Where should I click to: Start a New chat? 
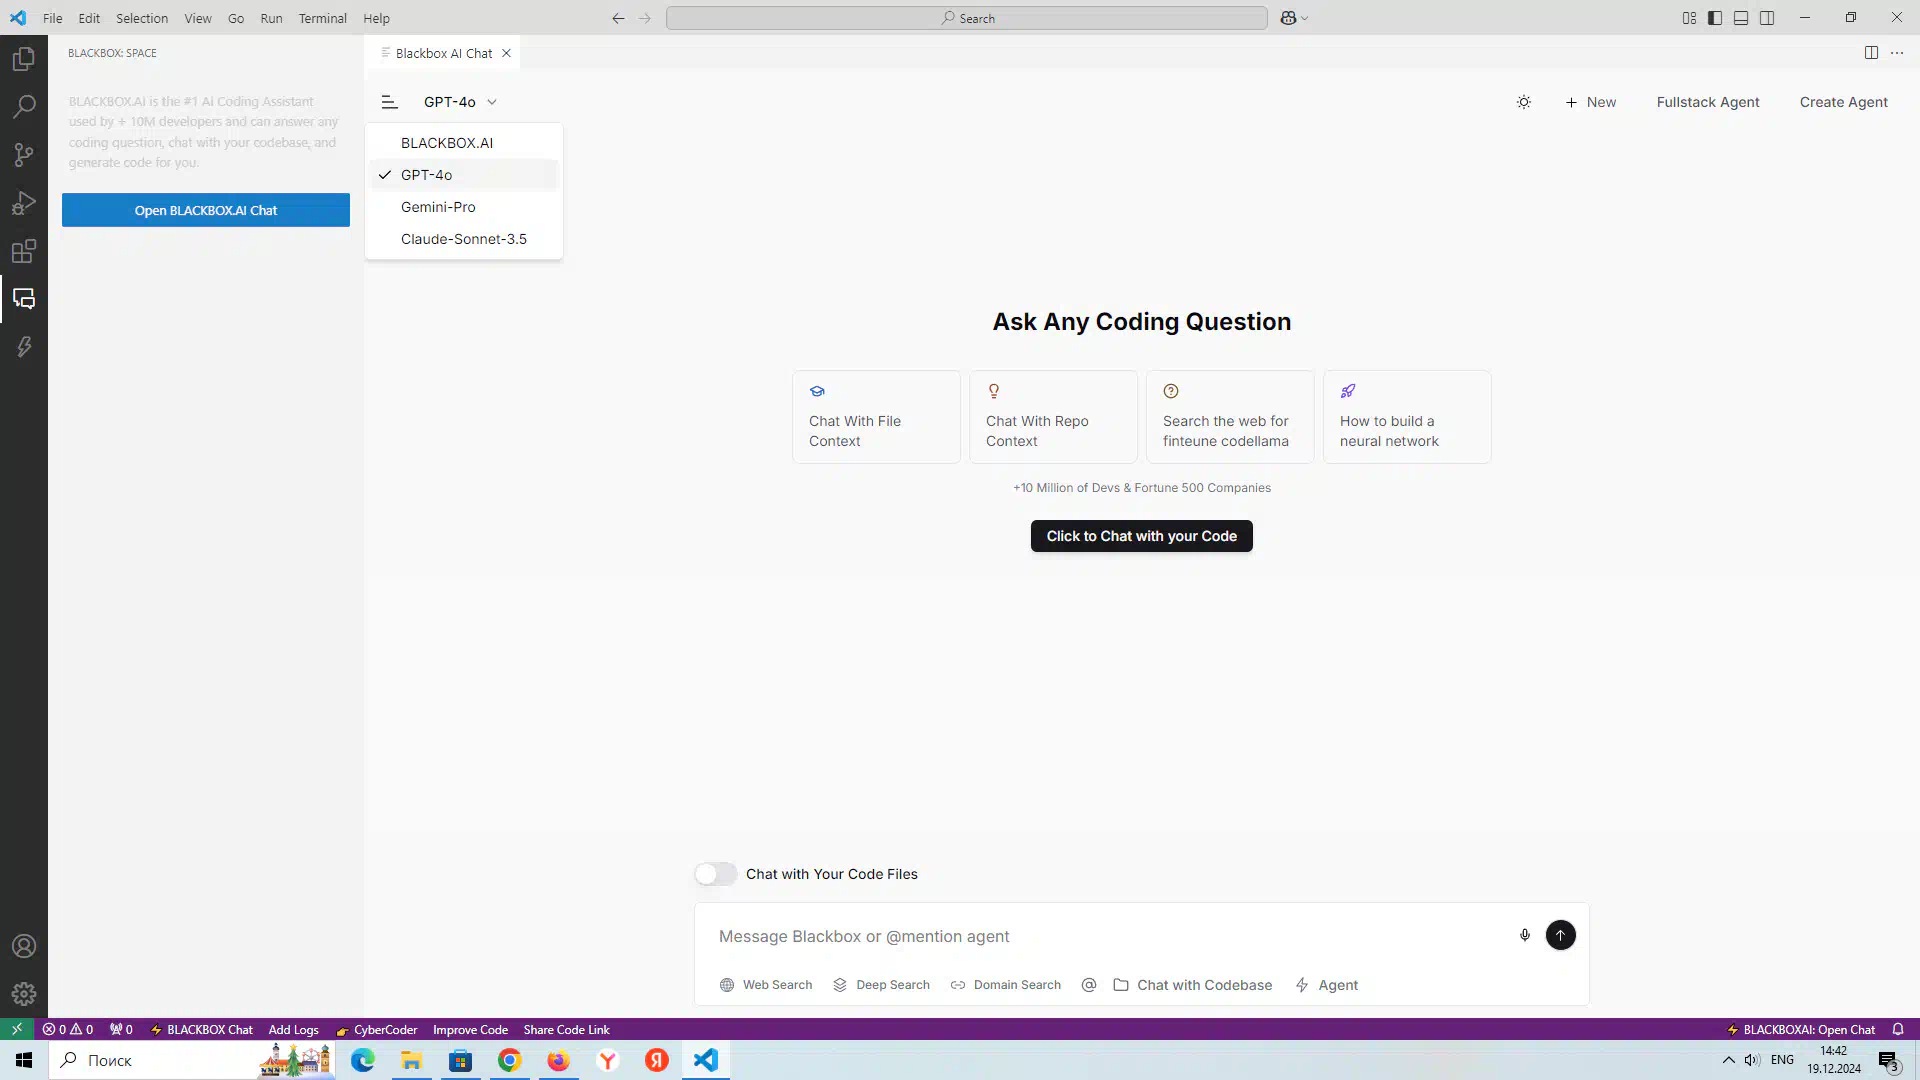1590,102
